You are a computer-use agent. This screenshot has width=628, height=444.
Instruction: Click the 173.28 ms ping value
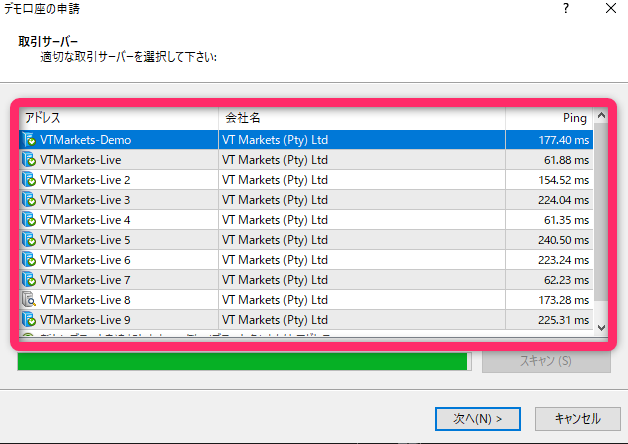564,300
